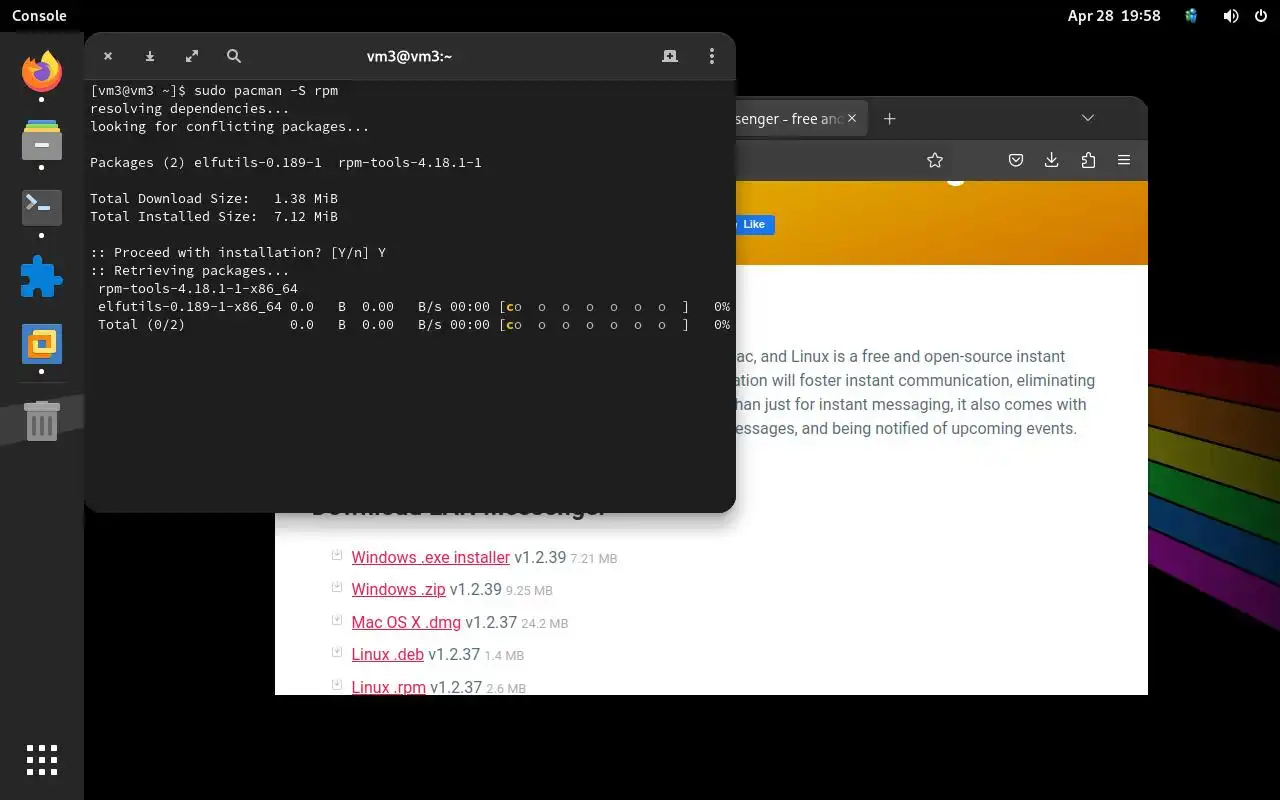This screenshot has height=800, width=1280.
Task: Open the Console app menu in top bar
Action: pyautogui.click(x=39, y=15)
